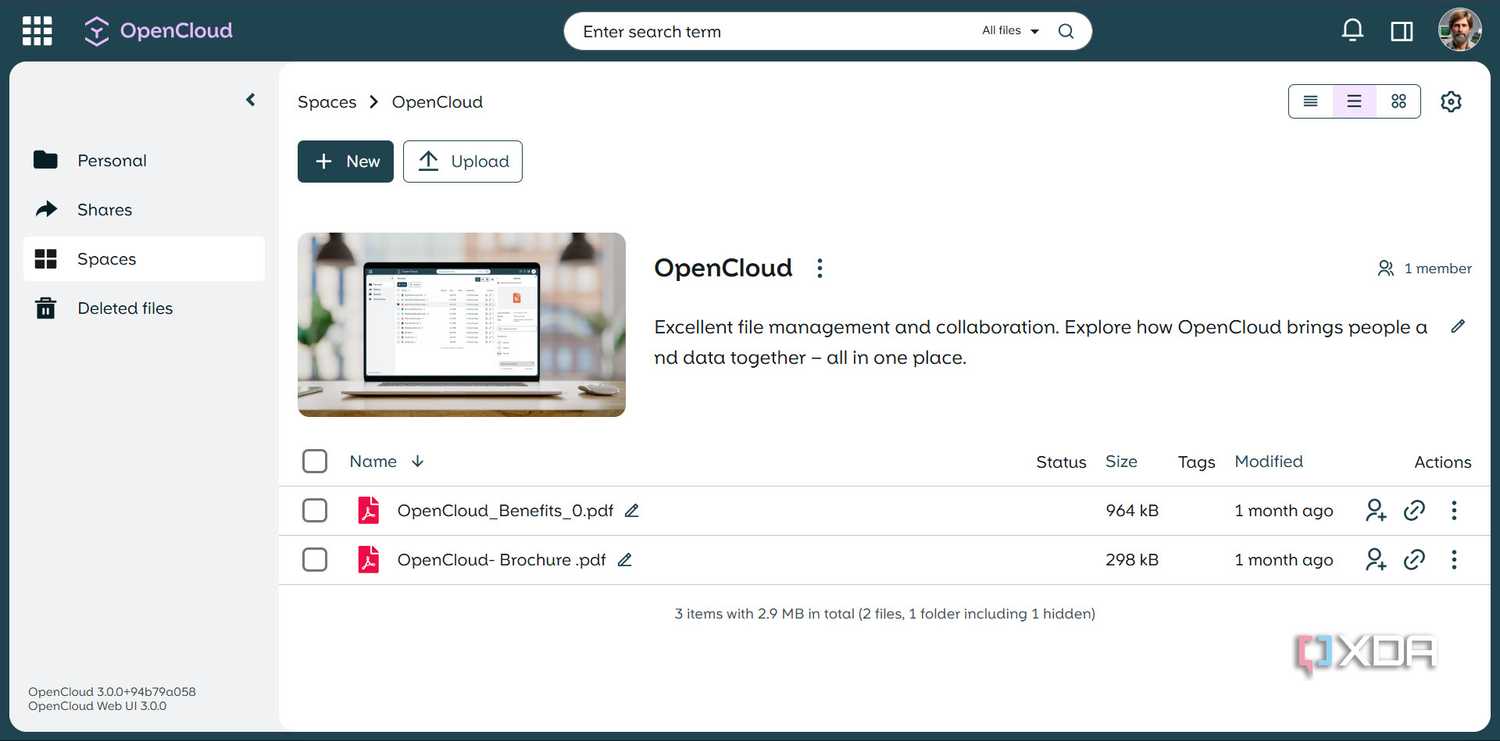Image resolution: width=1500 pixels, height=741 pixels.
Task: Click the Upload button
Action: (x=463, y=161)
